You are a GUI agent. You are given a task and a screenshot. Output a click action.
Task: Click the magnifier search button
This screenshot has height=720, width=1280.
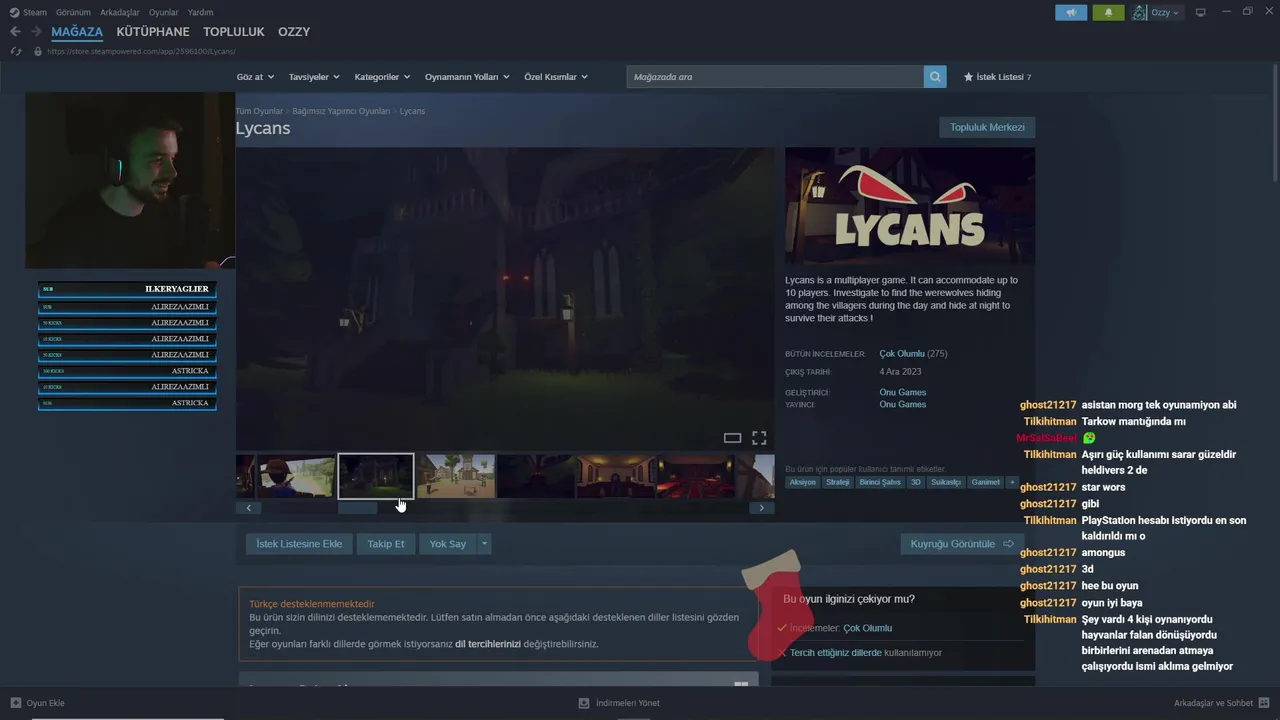click(x=935, y=77)
